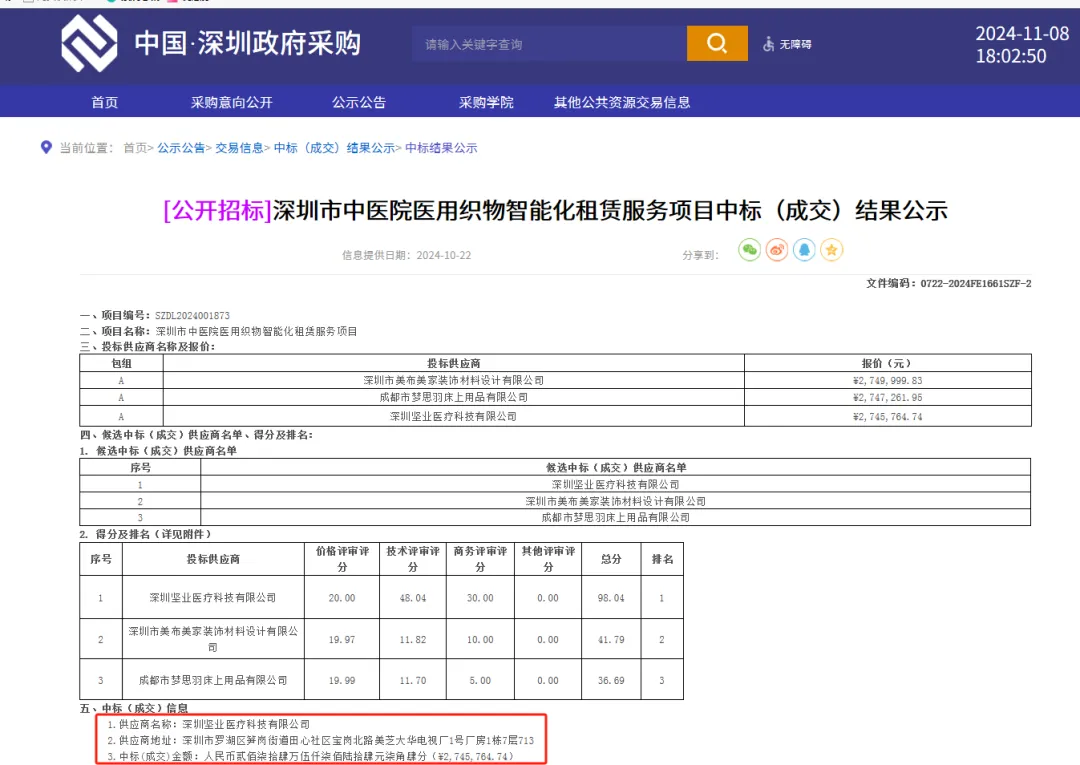The height and width of the screenshot is (765, 1080).
Task: Click the purple location pin icon
Action: pyautogui.click(x=46, y=147)
